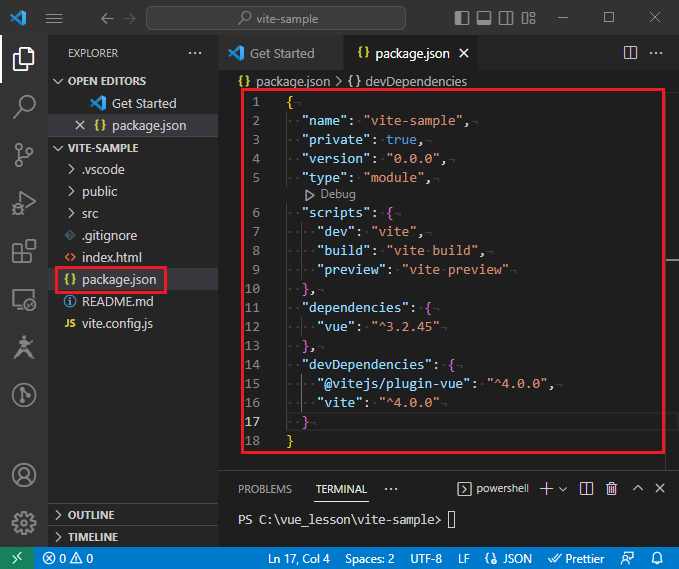Click the terminal prompt input area
The image size is (679, 569).
click(451, 520)
